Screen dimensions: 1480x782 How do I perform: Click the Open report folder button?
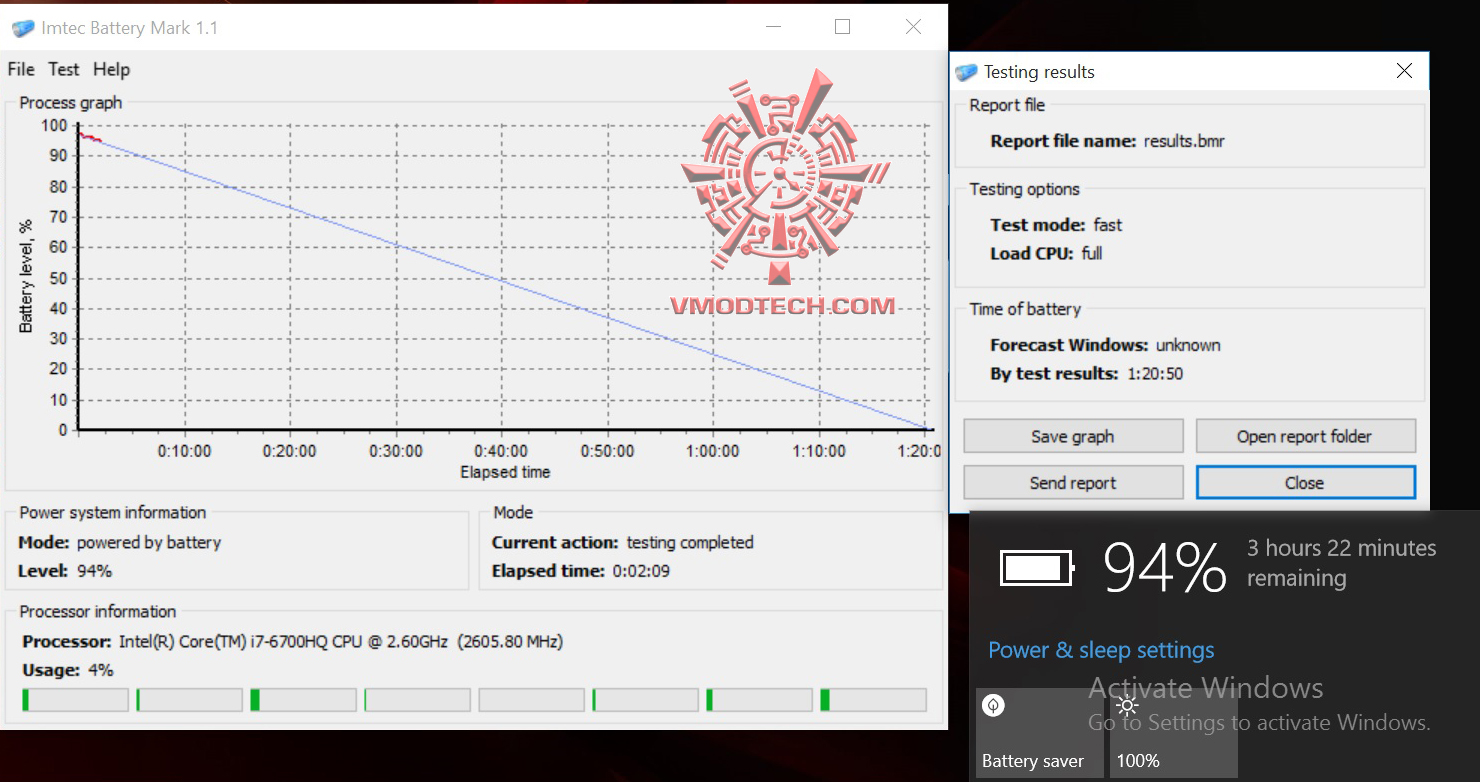pyautogui.click(x=1305, y=436)
